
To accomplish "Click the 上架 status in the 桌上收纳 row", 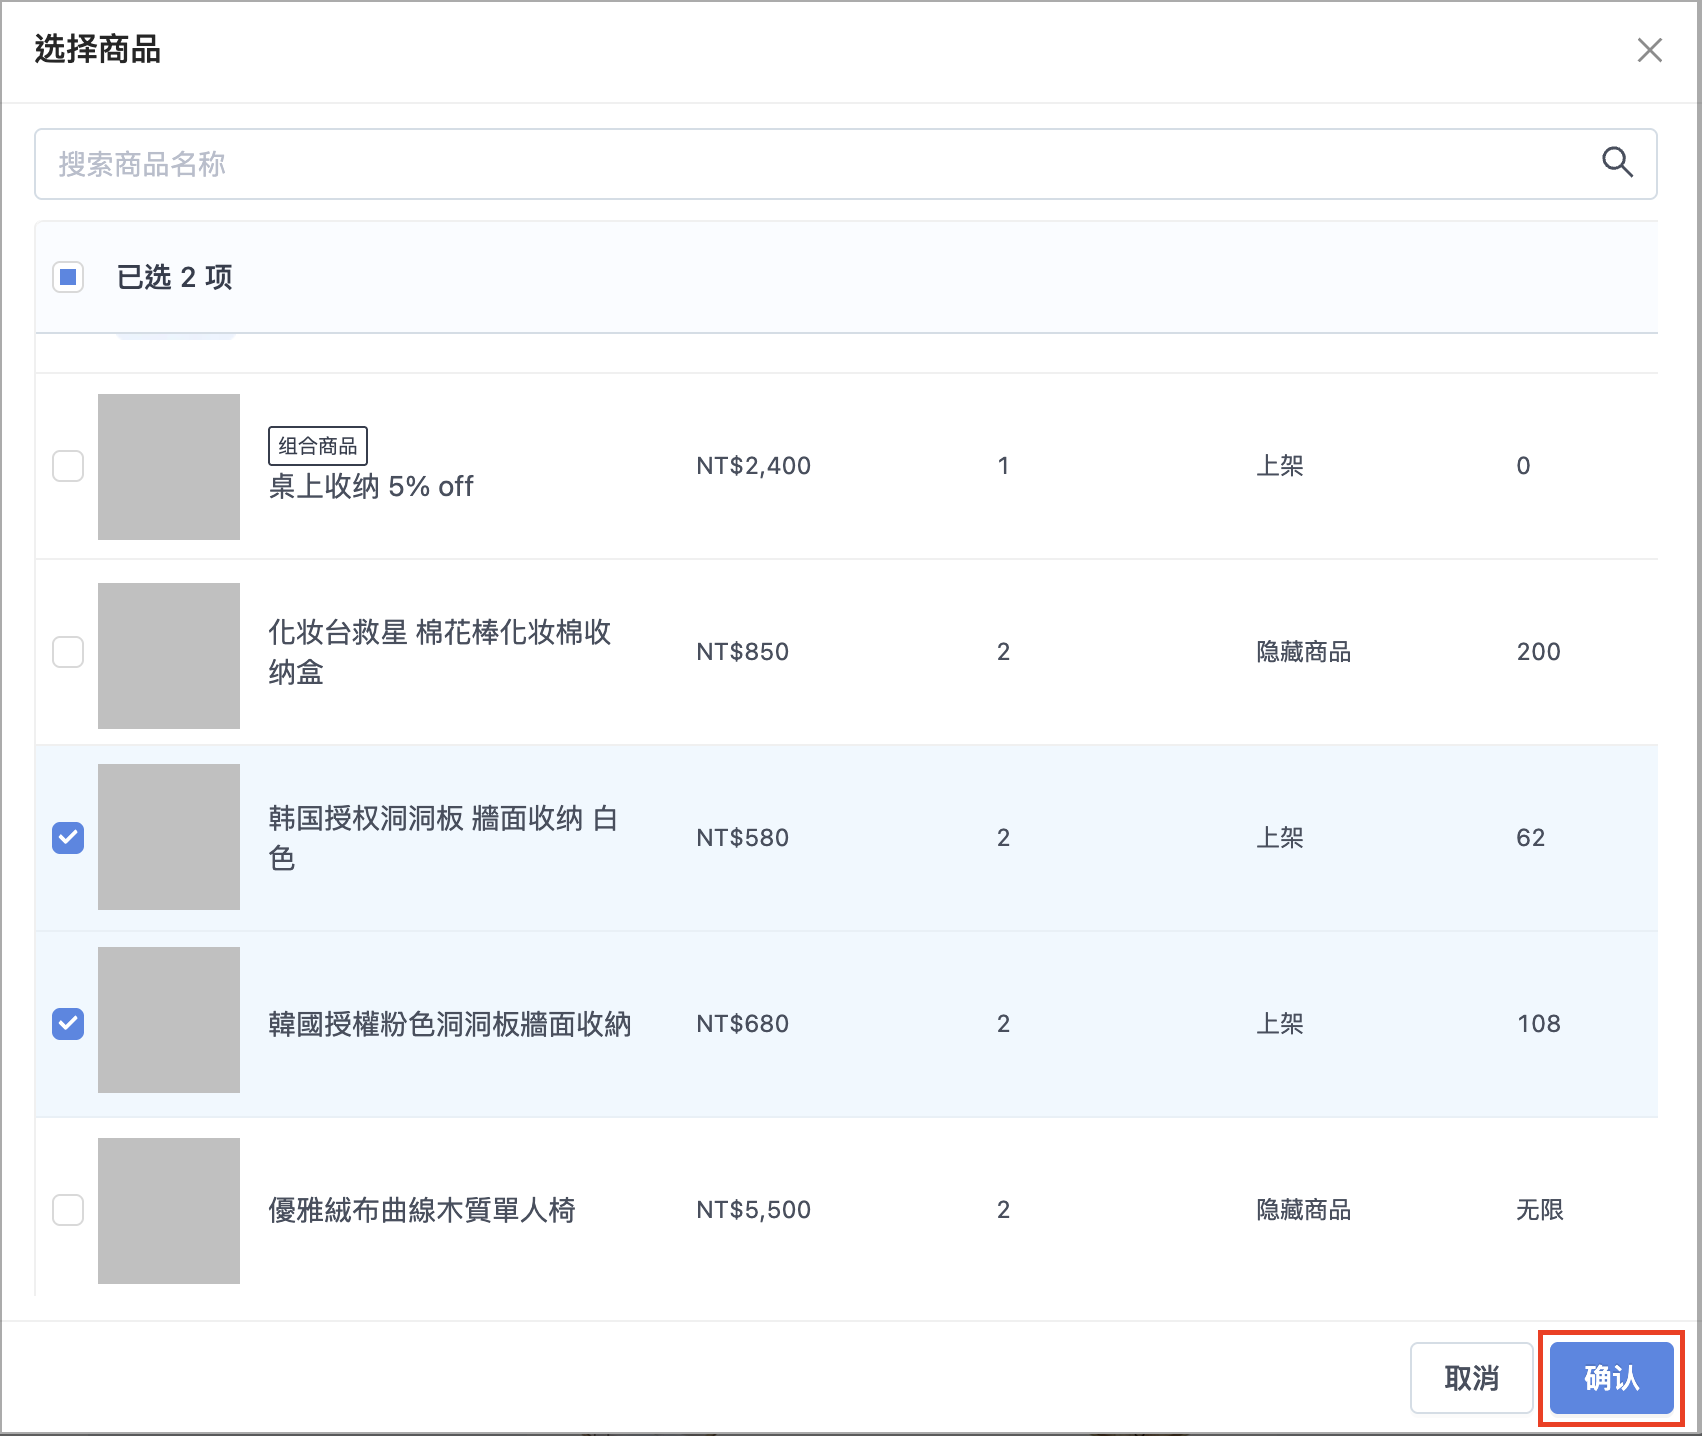I will coord(1280,466).
